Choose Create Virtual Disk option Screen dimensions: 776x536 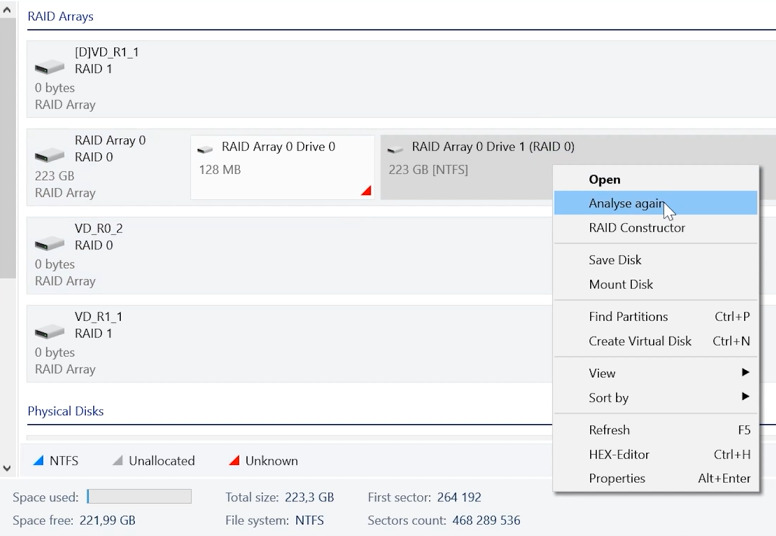pos(656,341)
